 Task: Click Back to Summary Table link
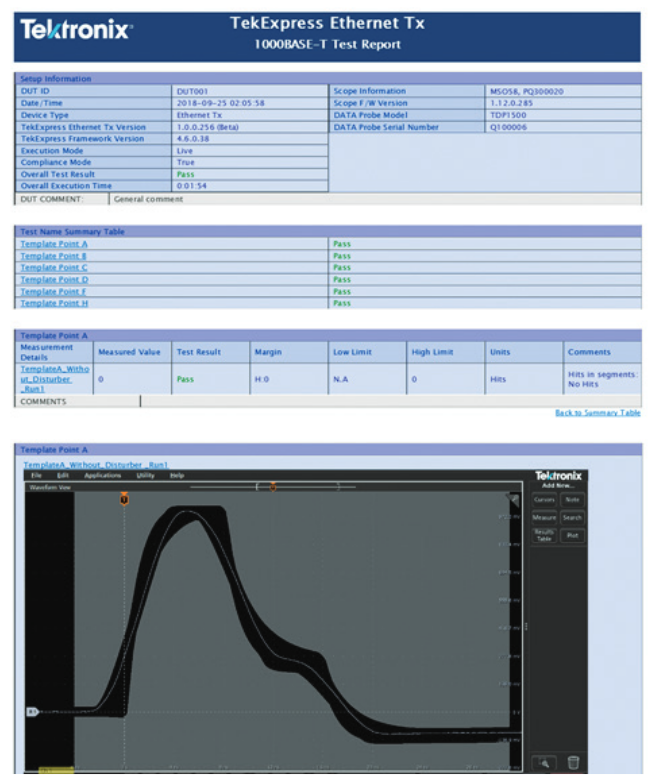(597, 412)
